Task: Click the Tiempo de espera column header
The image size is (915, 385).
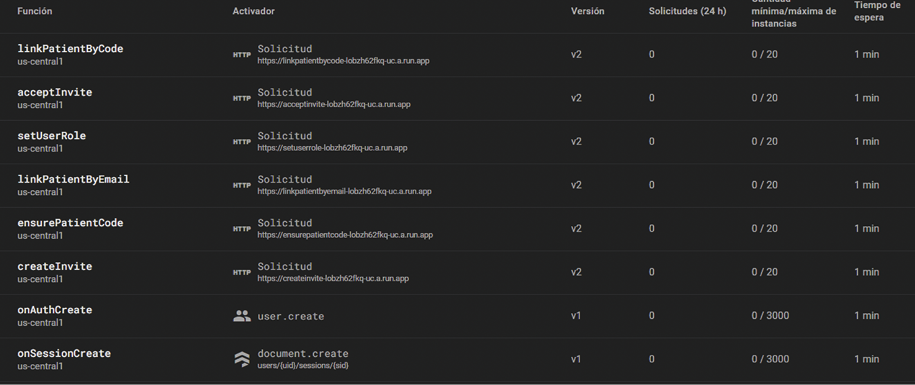Action: [x=877, y=11]
